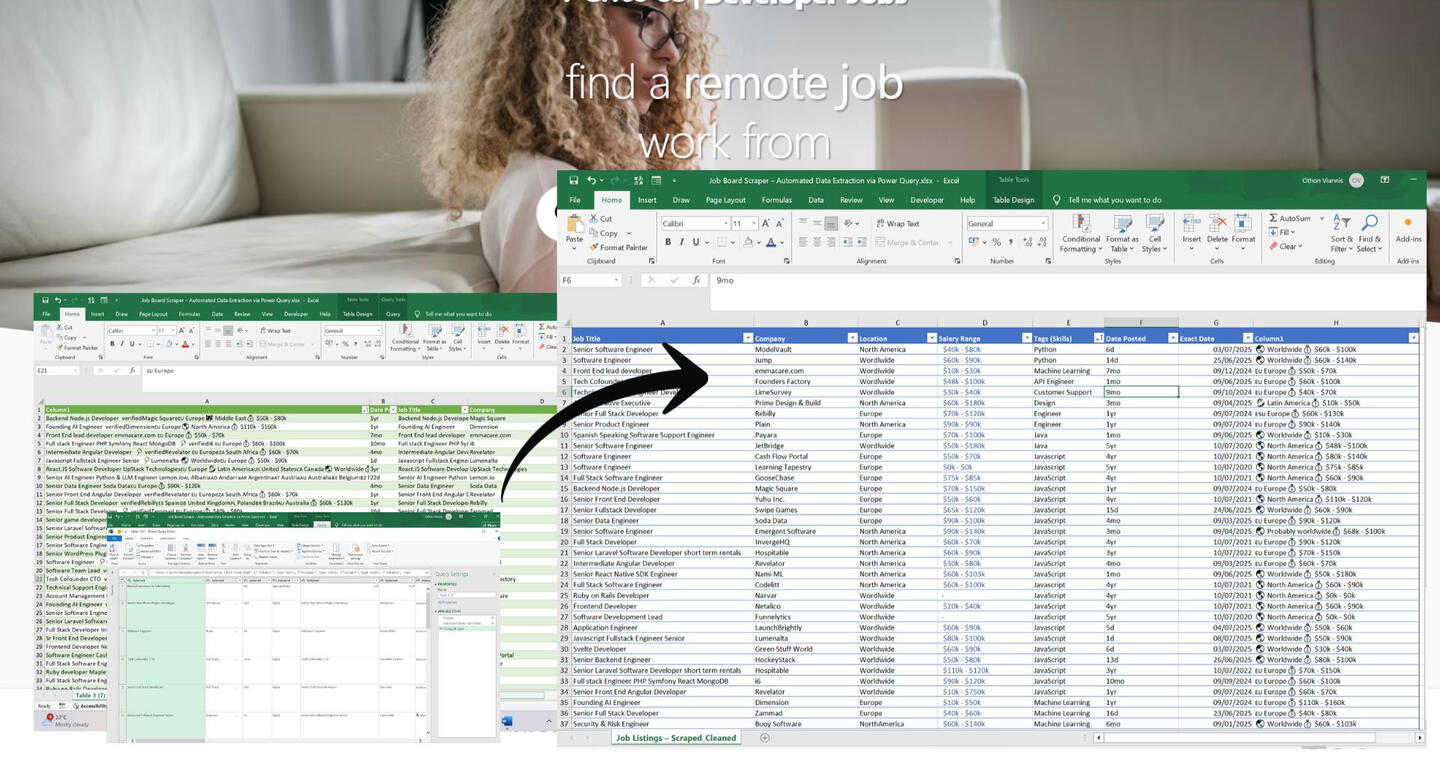Click the AutoSum icon

[x=1273, y=219]
